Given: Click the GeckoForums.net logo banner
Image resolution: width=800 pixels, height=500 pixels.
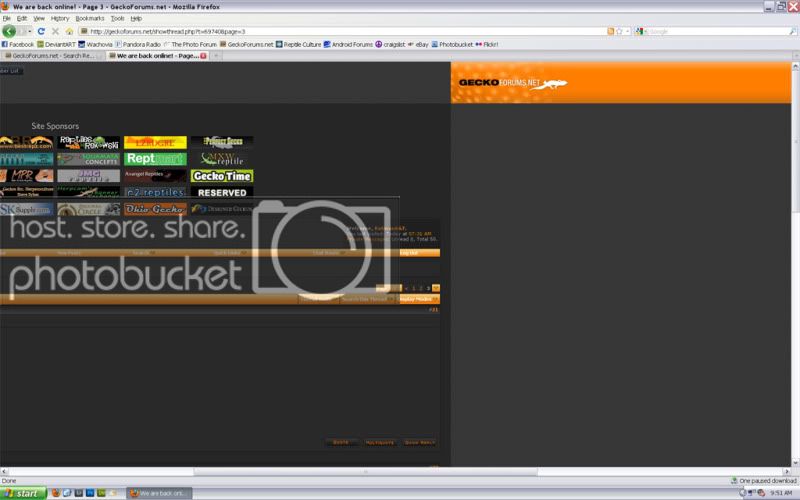Looking at the screenshot, I should pyautogui.click(x=512, y=83).
